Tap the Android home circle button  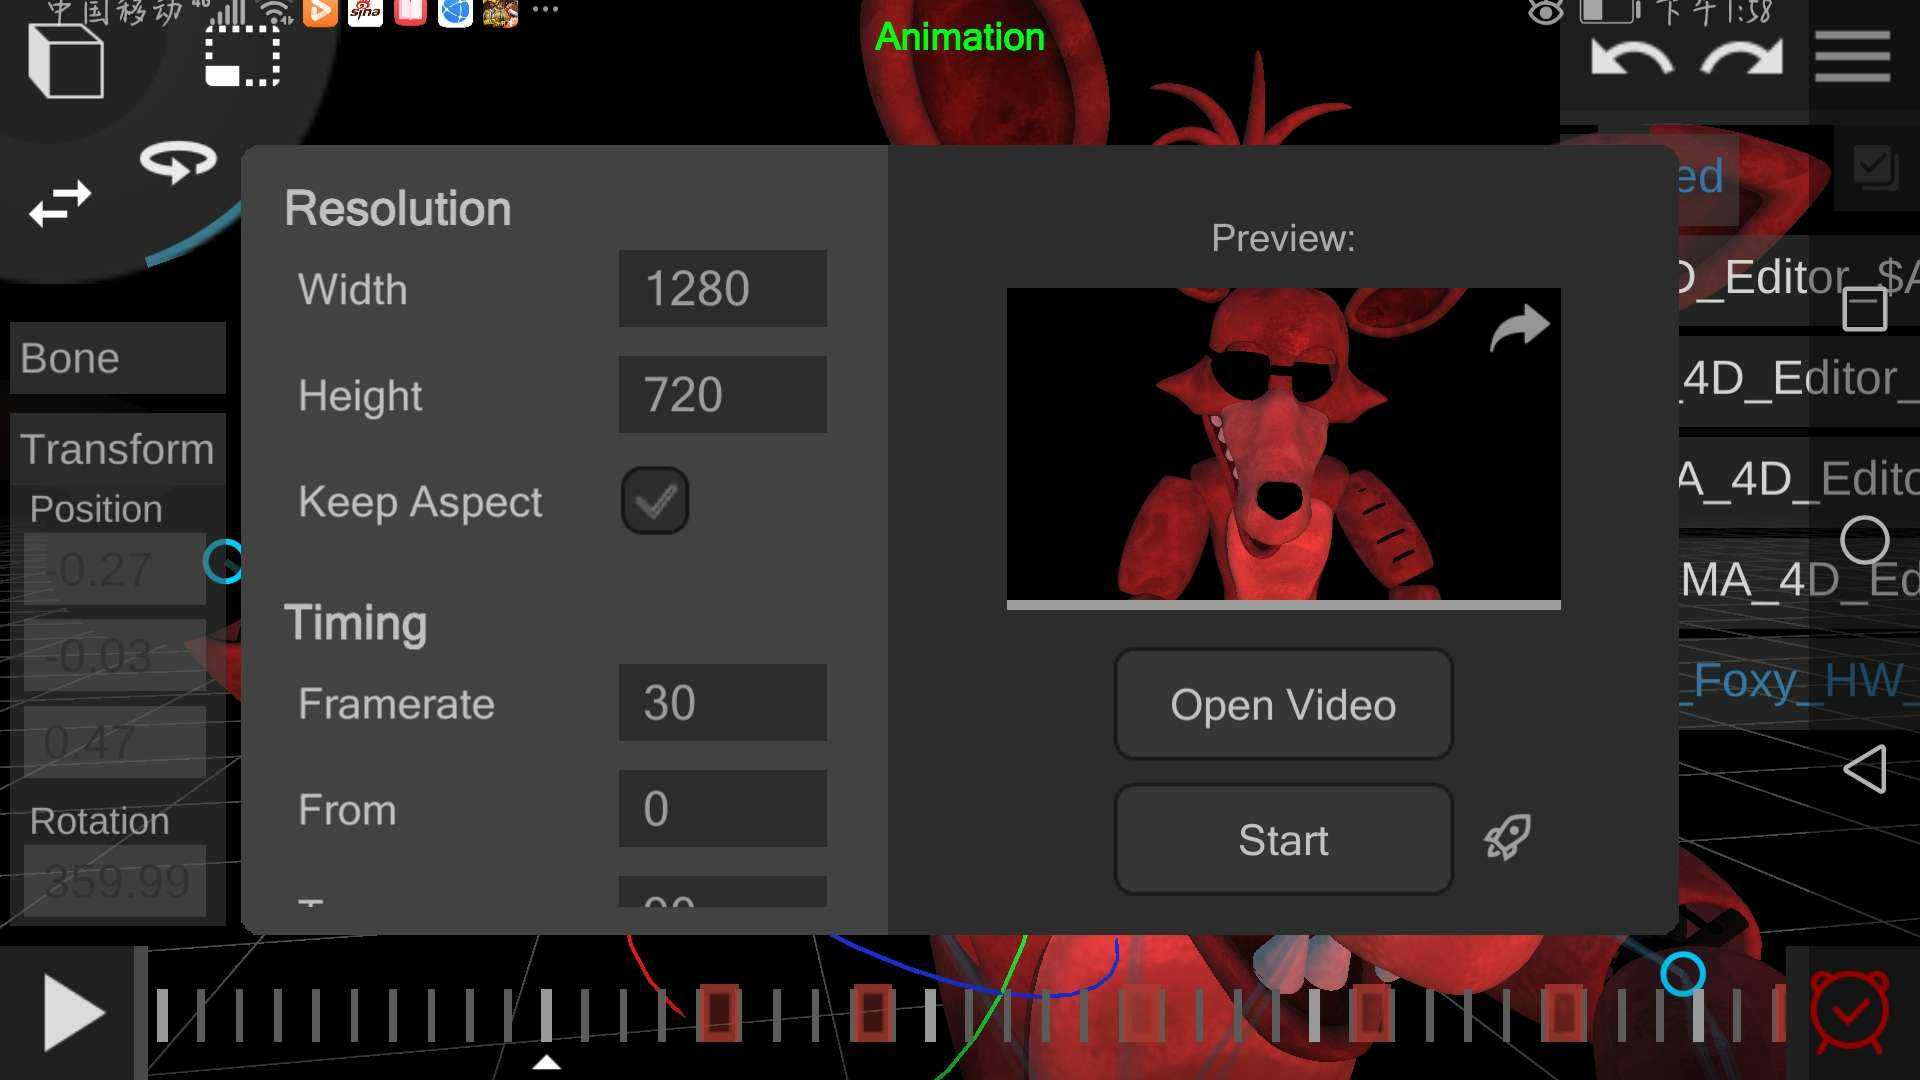1865,541
